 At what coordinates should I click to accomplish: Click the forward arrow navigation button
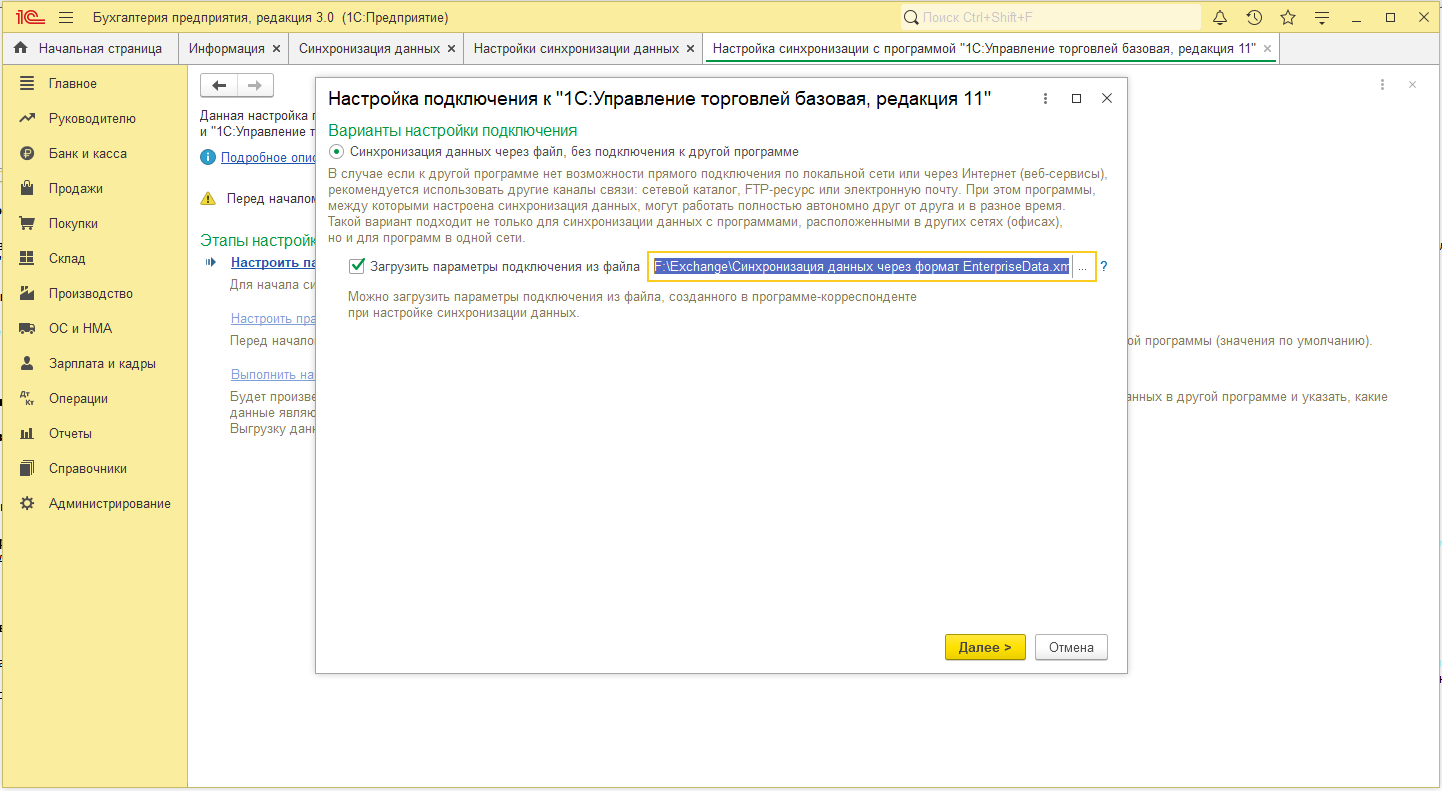(255, 86)
